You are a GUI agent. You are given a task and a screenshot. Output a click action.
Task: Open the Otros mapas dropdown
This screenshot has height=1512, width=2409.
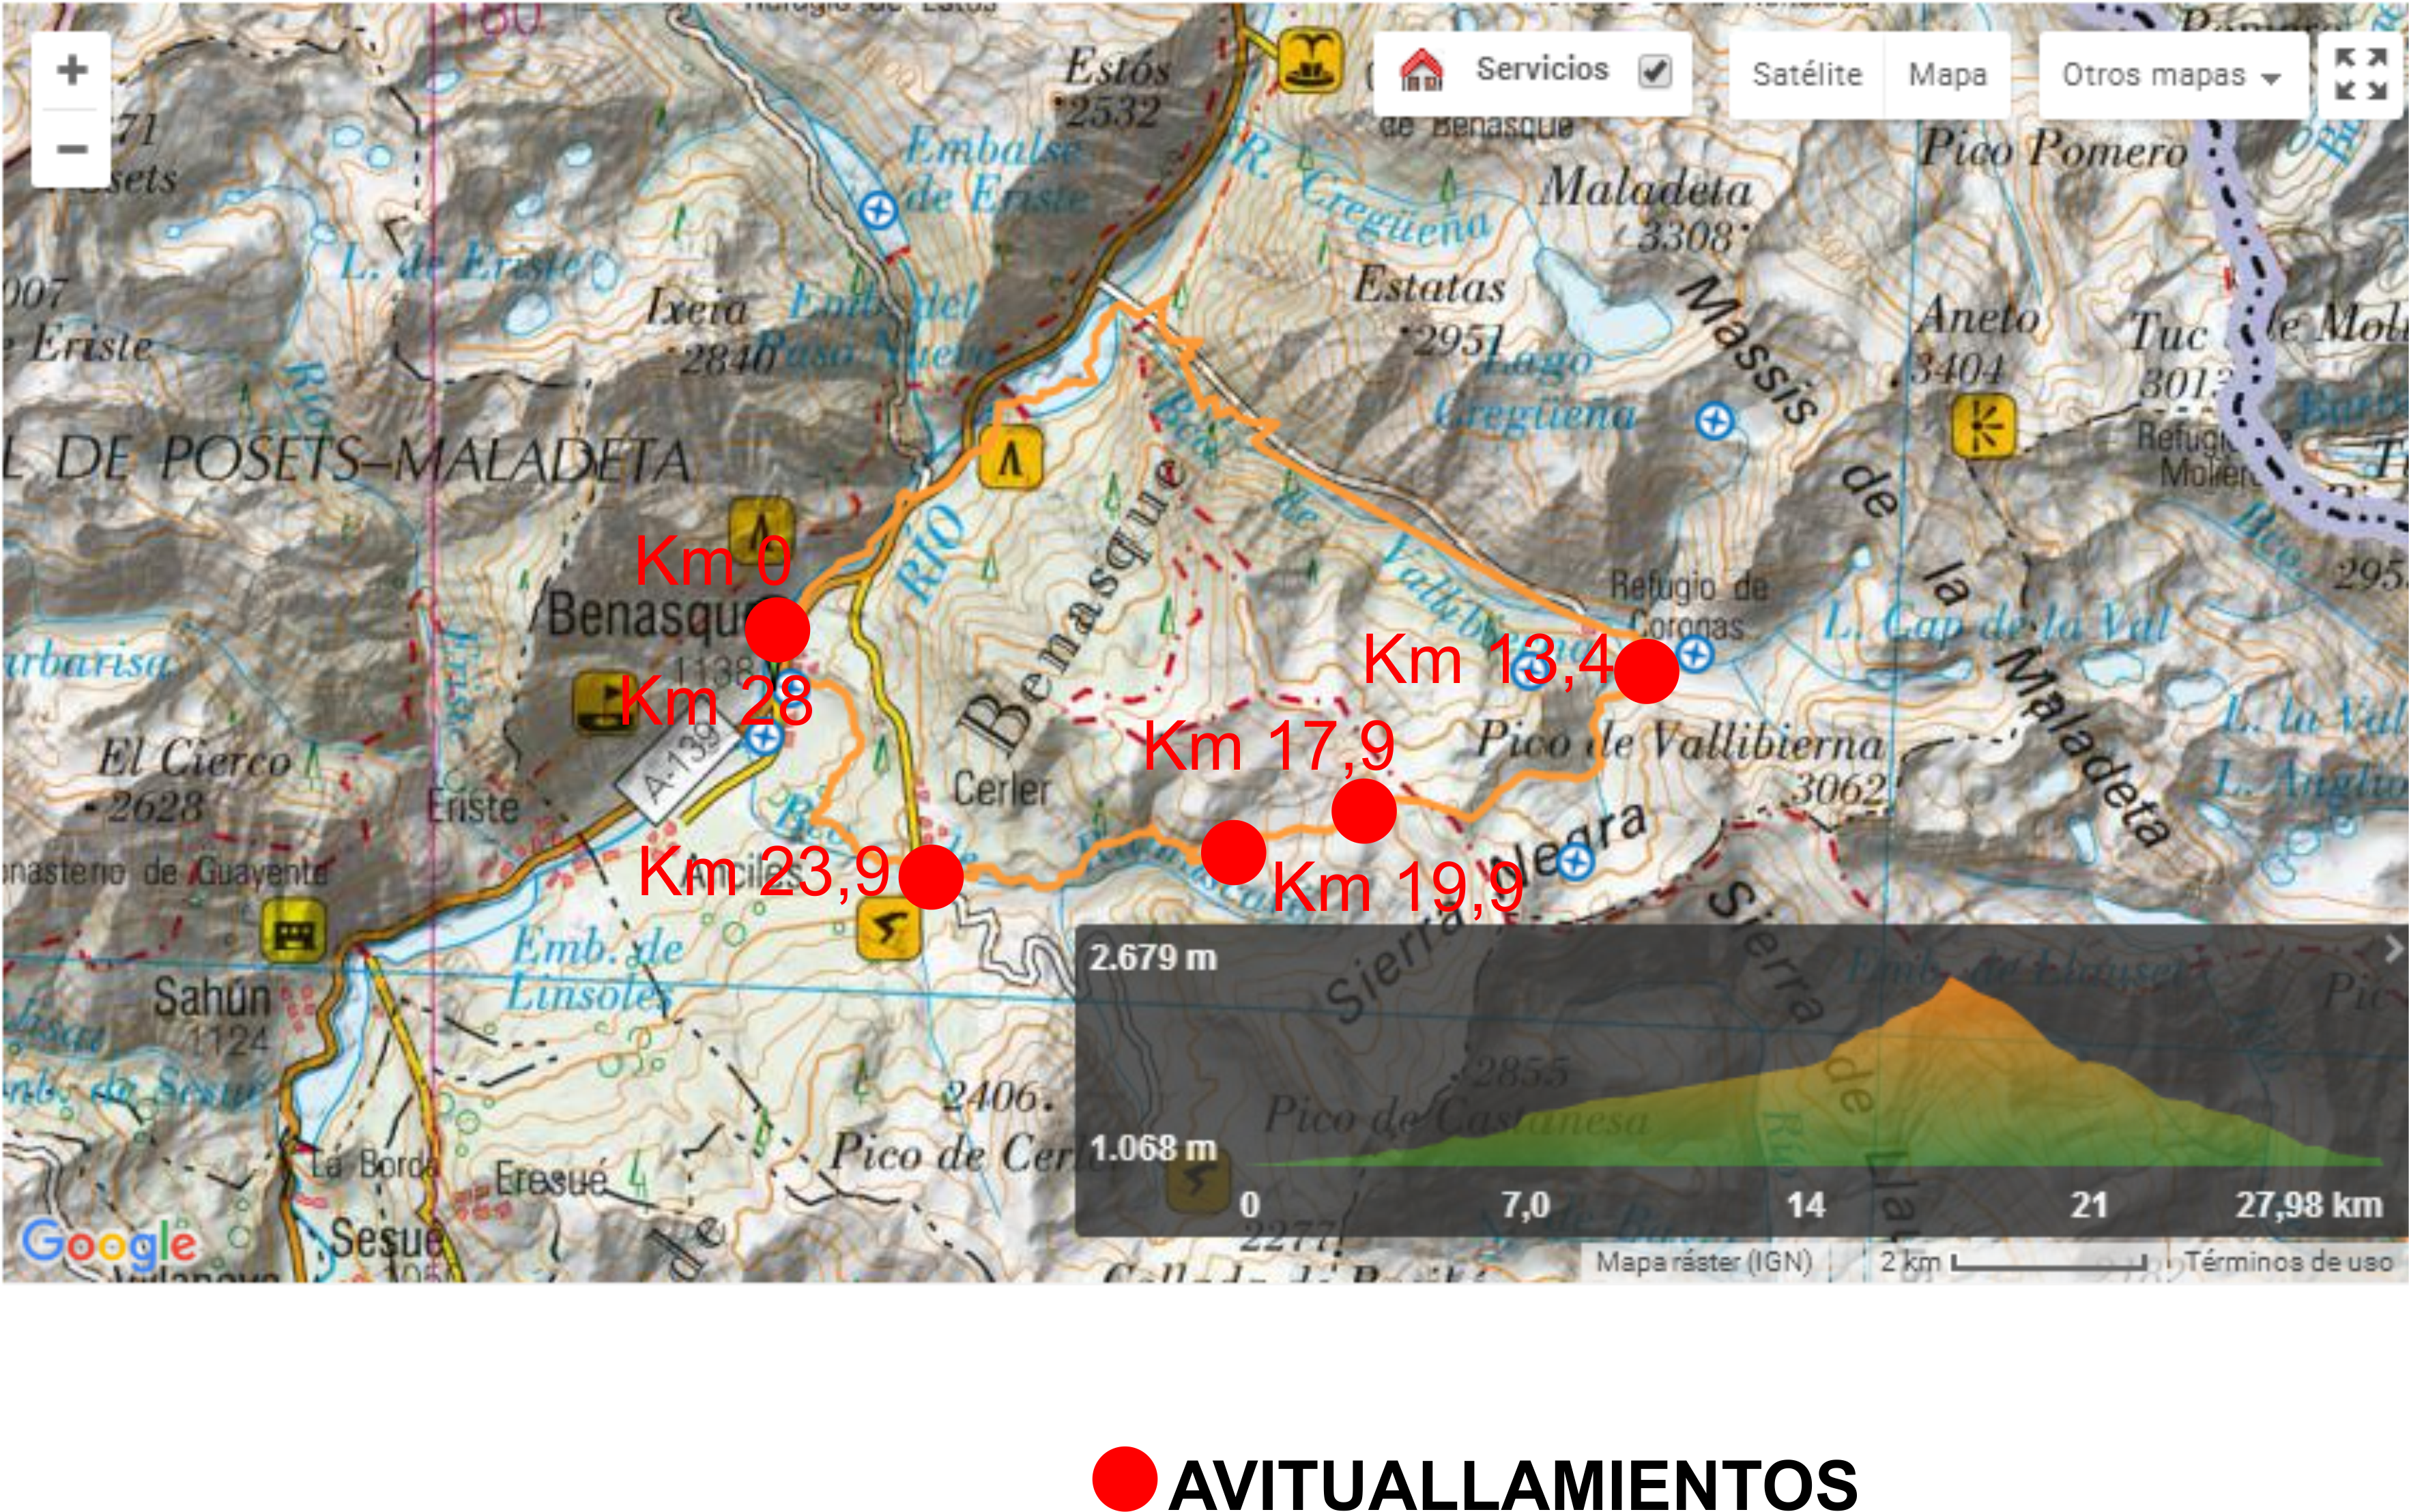point(2171,75)
